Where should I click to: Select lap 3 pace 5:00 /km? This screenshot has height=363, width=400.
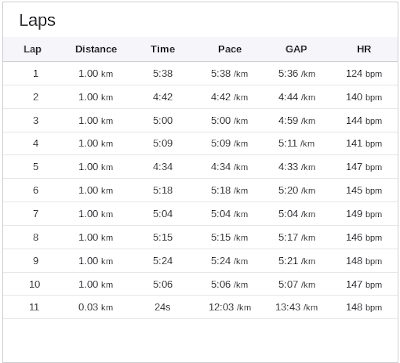[x=229, y=120]
